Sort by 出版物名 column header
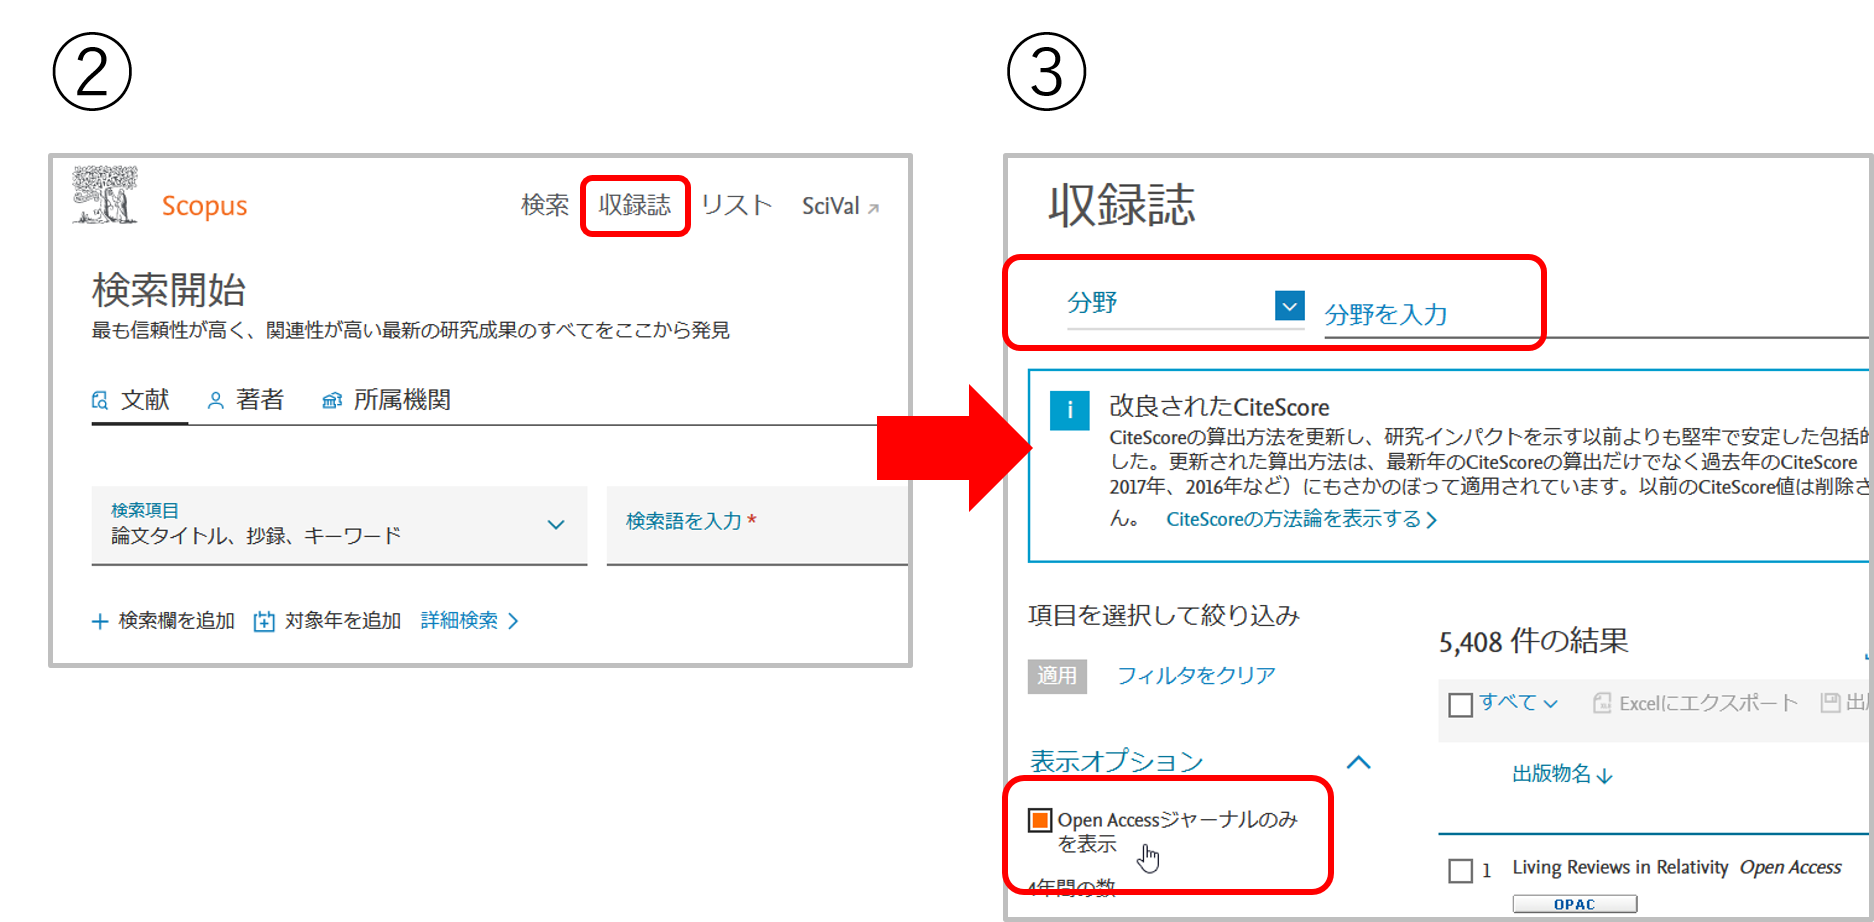This screenshot has height=922, width=1874. [x=1562, y=774]
